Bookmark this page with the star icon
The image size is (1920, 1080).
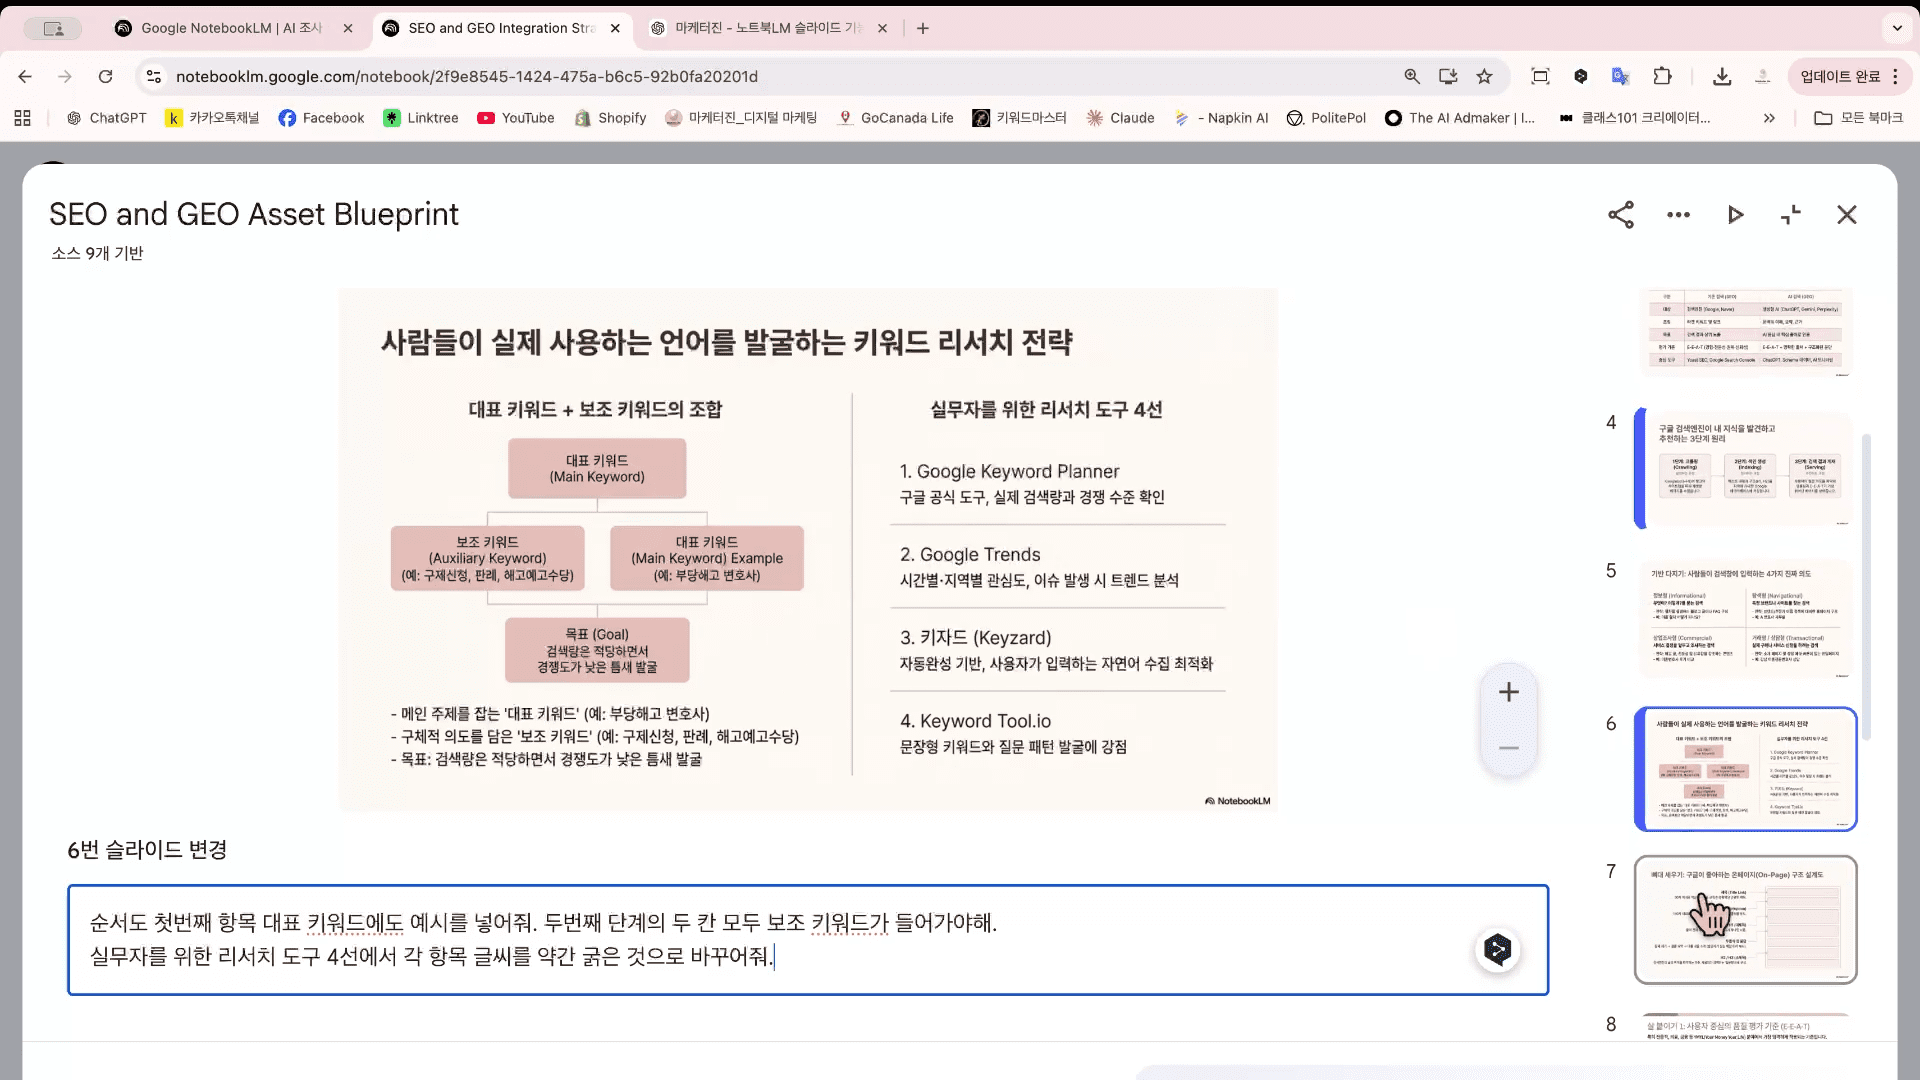(1484, 77)
